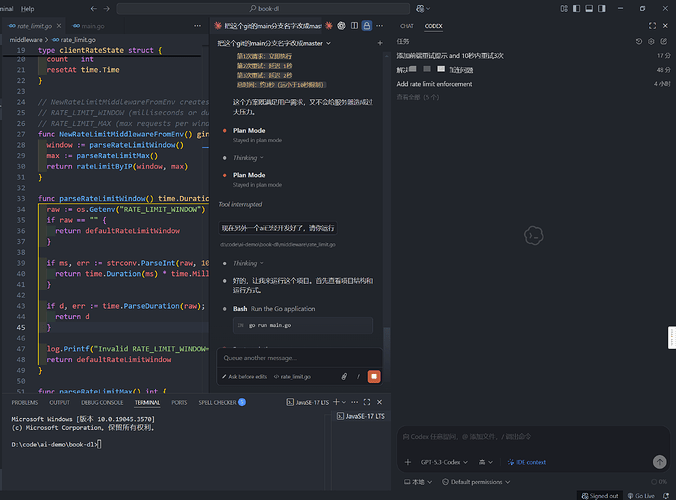Viewport: 676px width, 500px height.
Task: Click the middleware breadcrumb
Action: point(26,40)
